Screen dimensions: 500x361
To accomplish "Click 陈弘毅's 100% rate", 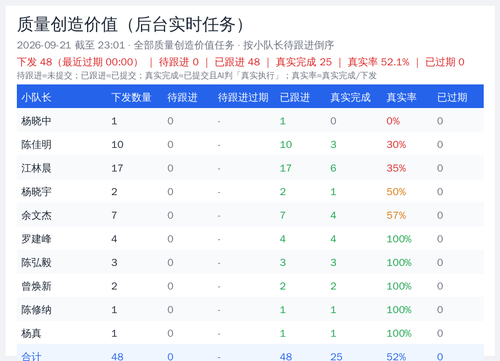I will [399, 263].
